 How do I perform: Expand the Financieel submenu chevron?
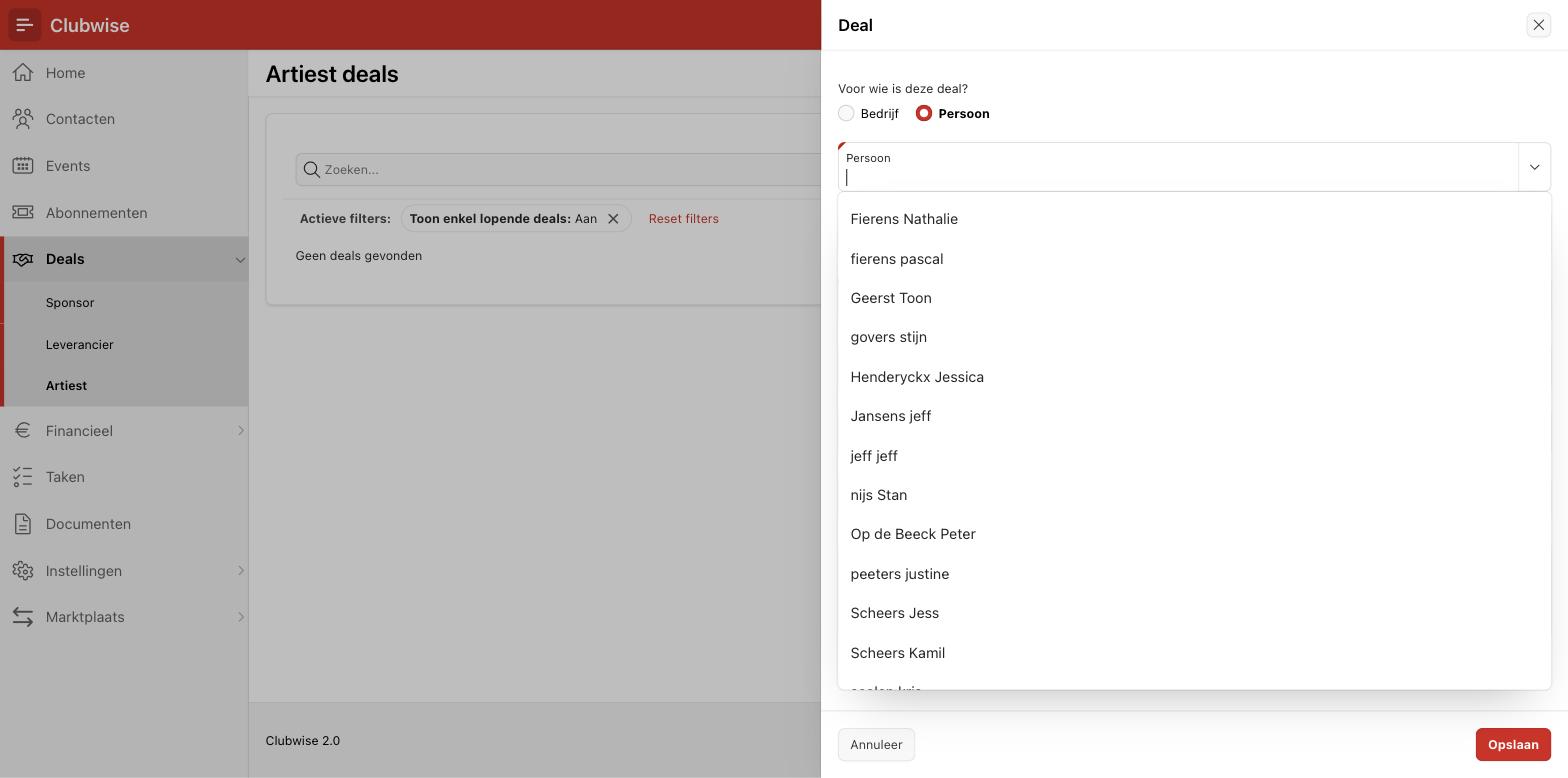pos(240,431)
